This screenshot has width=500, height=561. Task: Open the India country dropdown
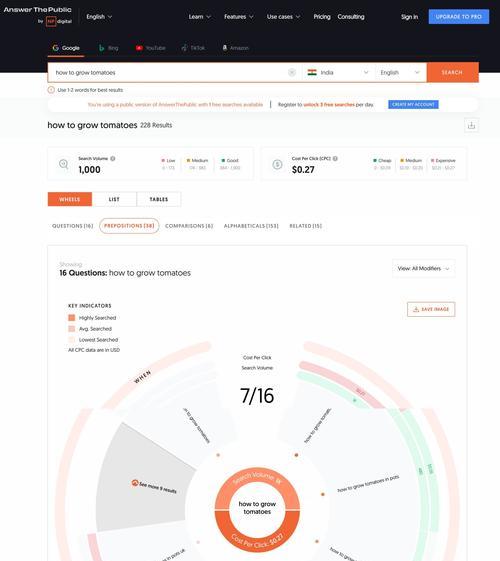coord(338,73)
